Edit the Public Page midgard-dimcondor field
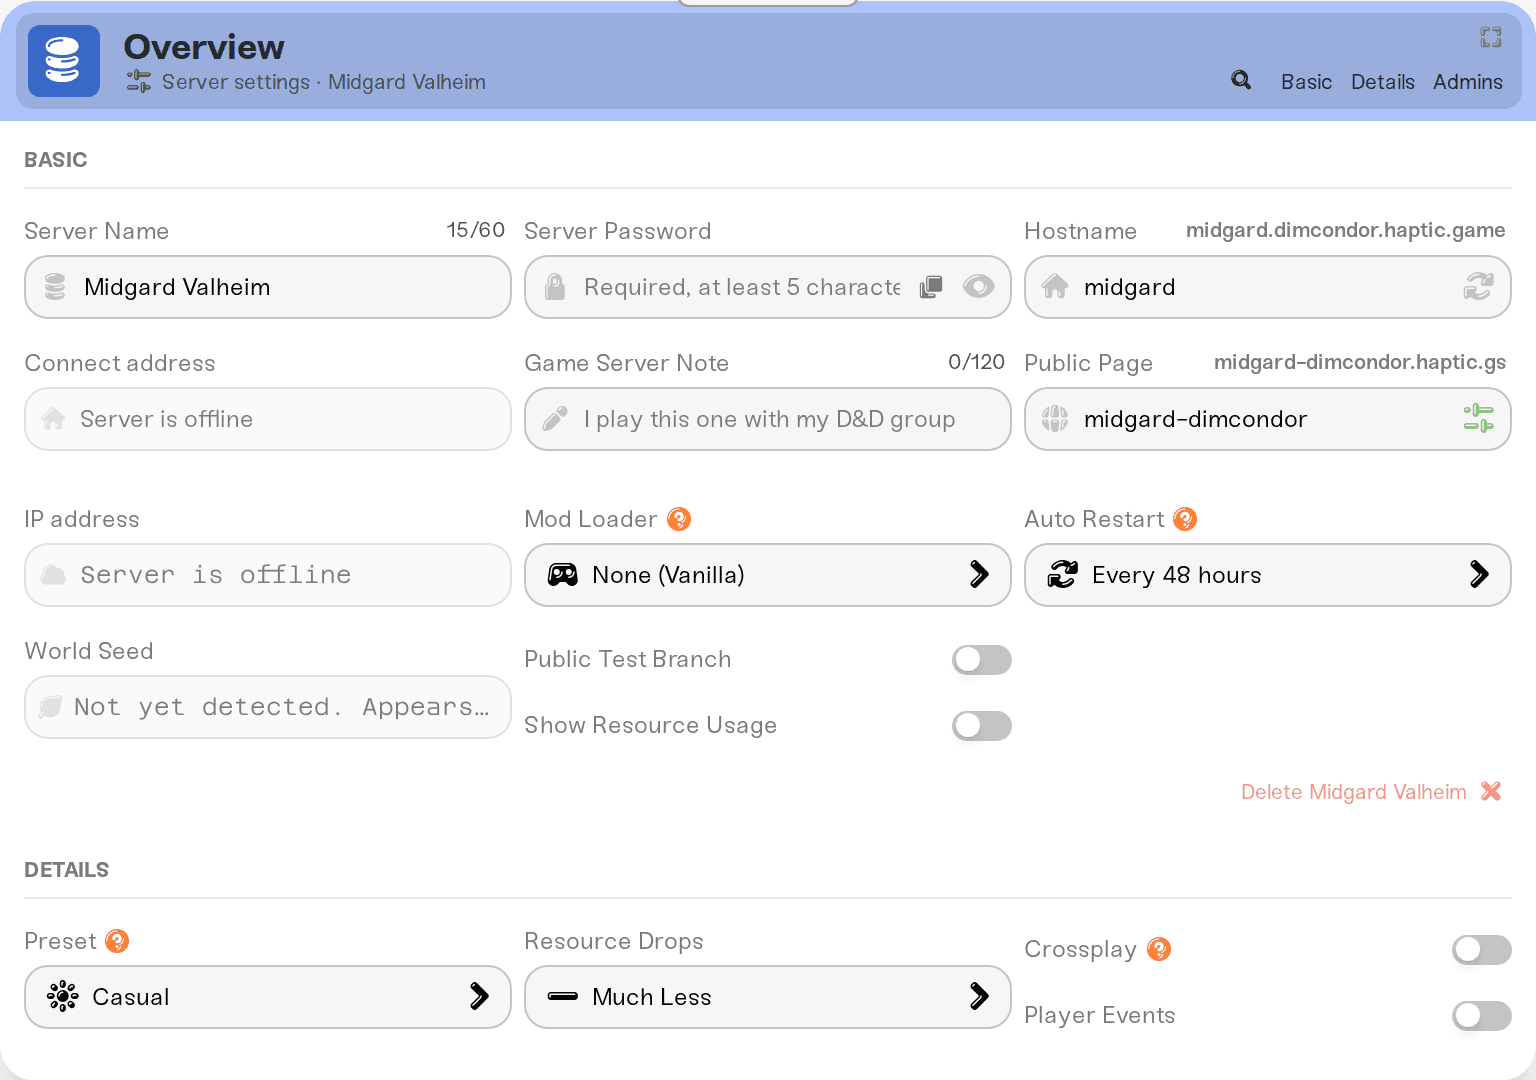 click(x=1268, y=419)
